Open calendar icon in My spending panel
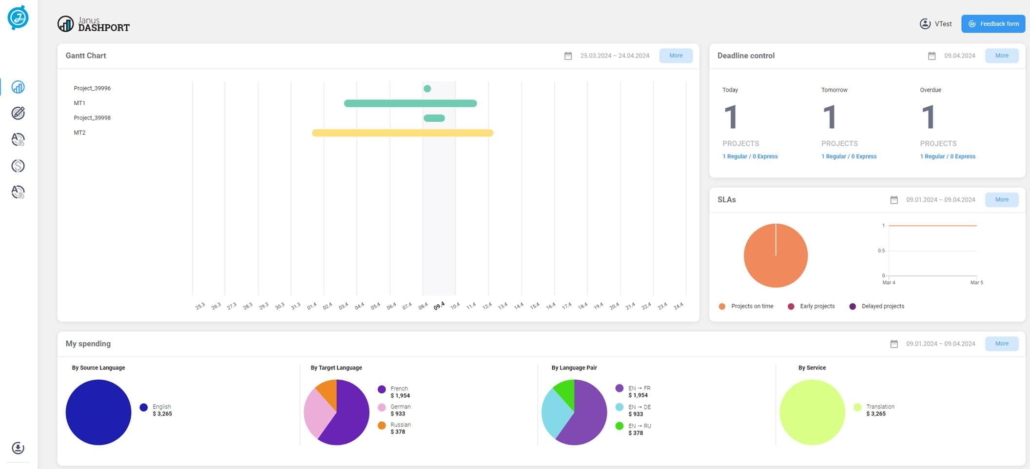1030x469 pixels. (x=894, y=344)
